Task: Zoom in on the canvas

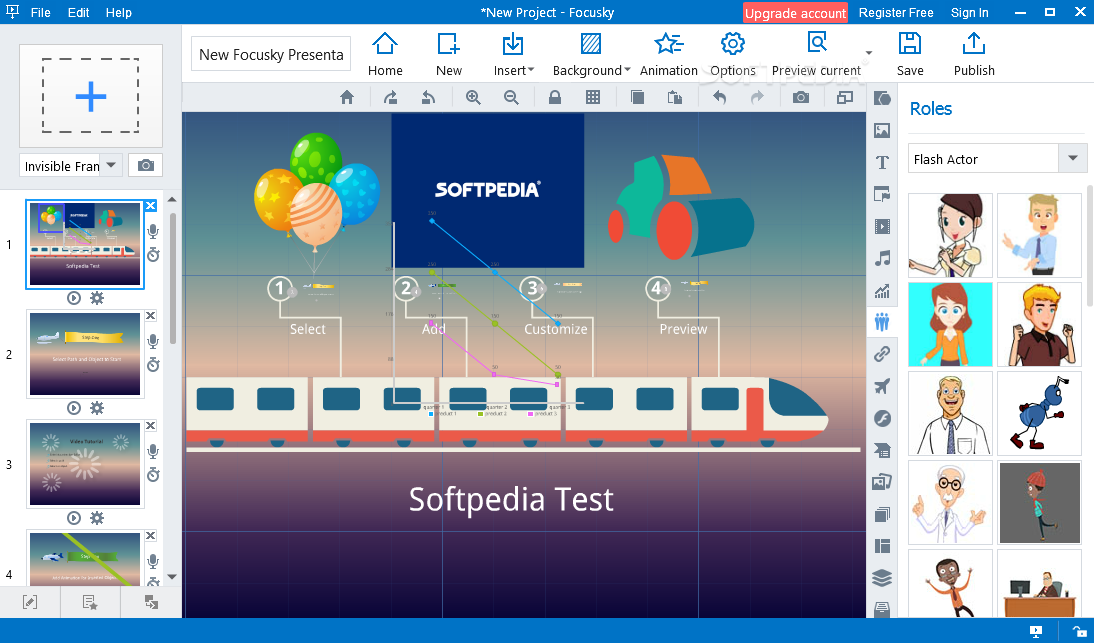Action: [473, 98]
